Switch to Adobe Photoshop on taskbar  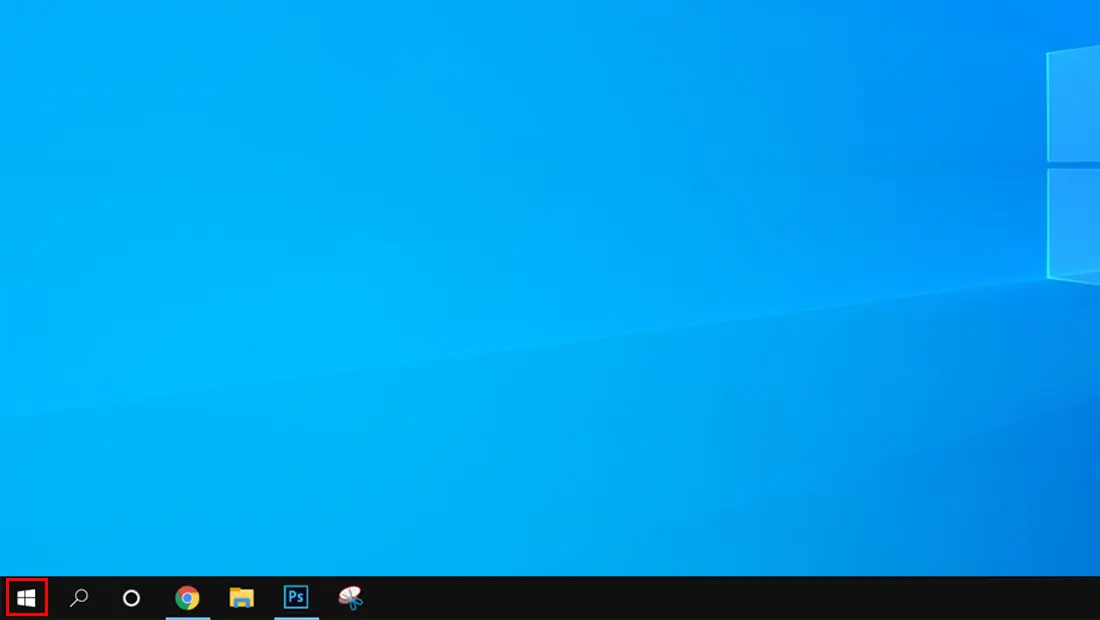[x=296, y=598]
